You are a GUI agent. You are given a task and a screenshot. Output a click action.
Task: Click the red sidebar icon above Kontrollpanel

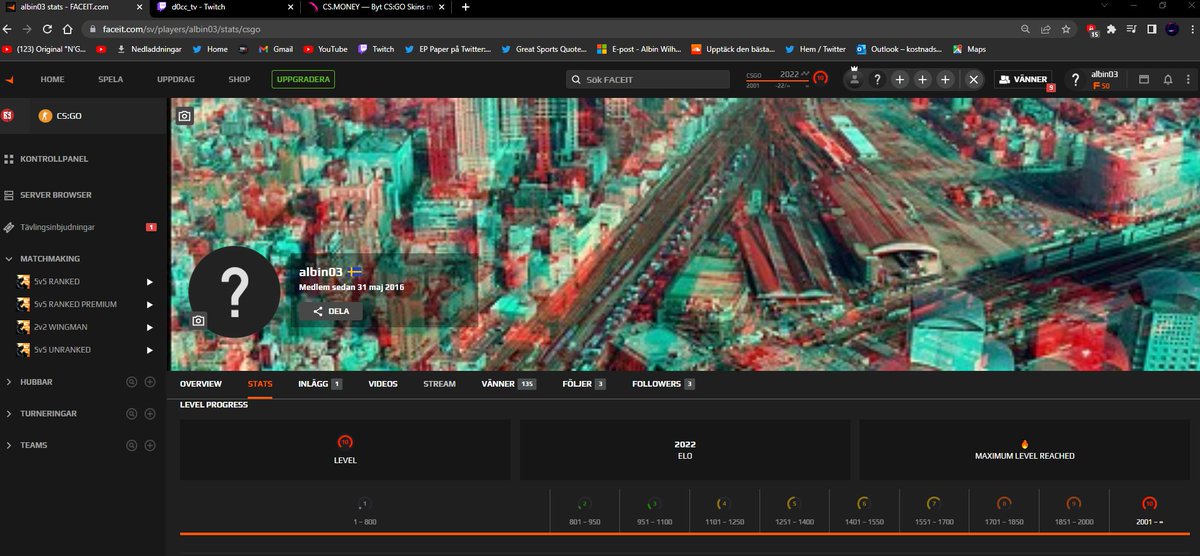click(x=7, y=116)
